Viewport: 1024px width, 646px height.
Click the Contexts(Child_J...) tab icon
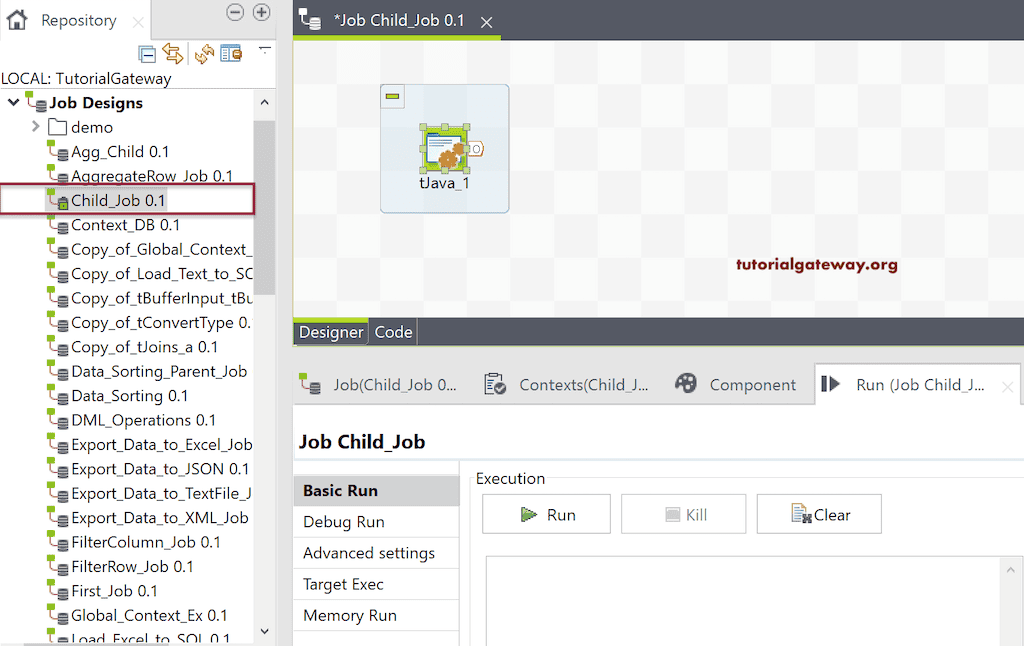pyautogui.click(x=493, y=383)
